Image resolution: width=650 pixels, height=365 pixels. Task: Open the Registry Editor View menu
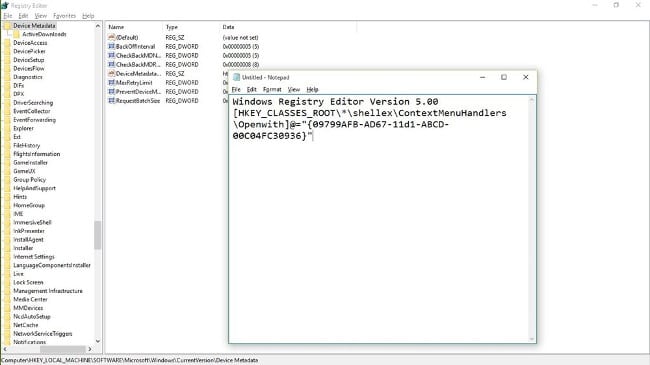41,16
